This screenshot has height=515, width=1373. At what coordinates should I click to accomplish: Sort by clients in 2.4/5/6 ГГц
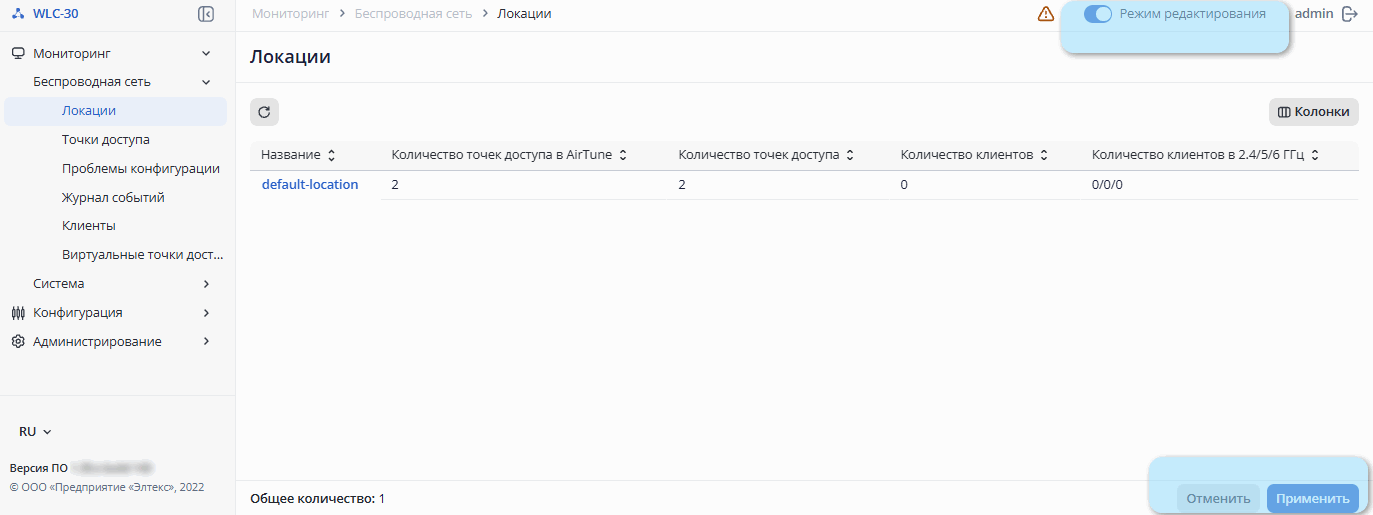[1315, 156]
